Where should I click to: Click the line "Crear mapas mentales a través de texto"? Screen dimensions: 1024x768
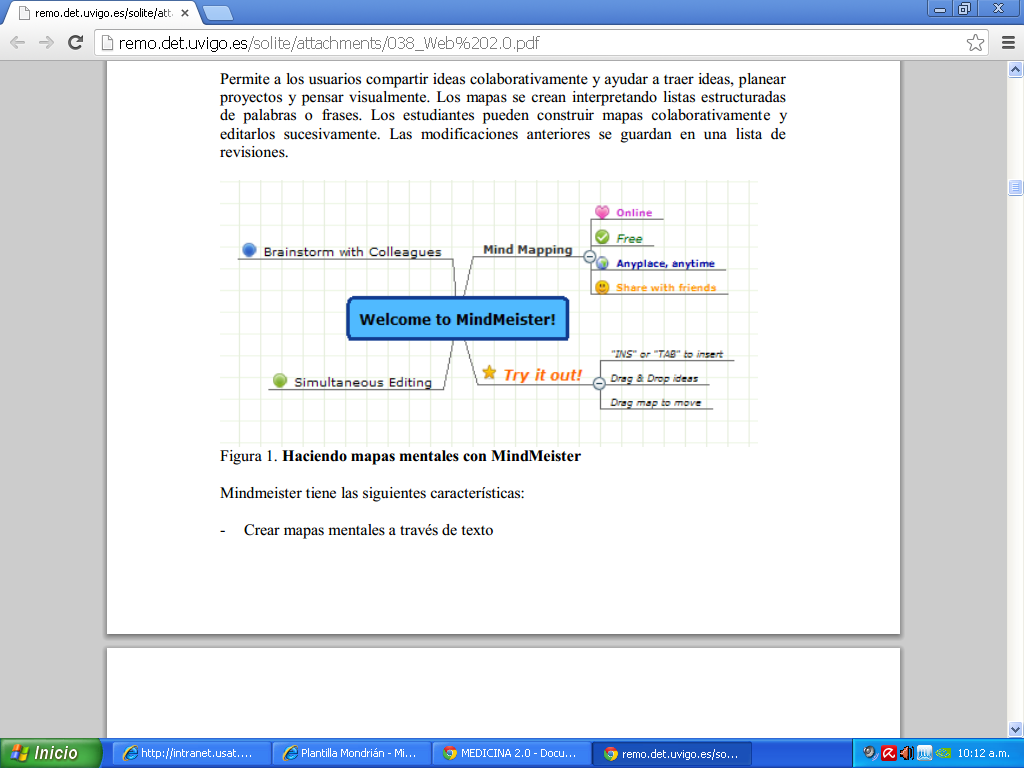click(368, 530)
